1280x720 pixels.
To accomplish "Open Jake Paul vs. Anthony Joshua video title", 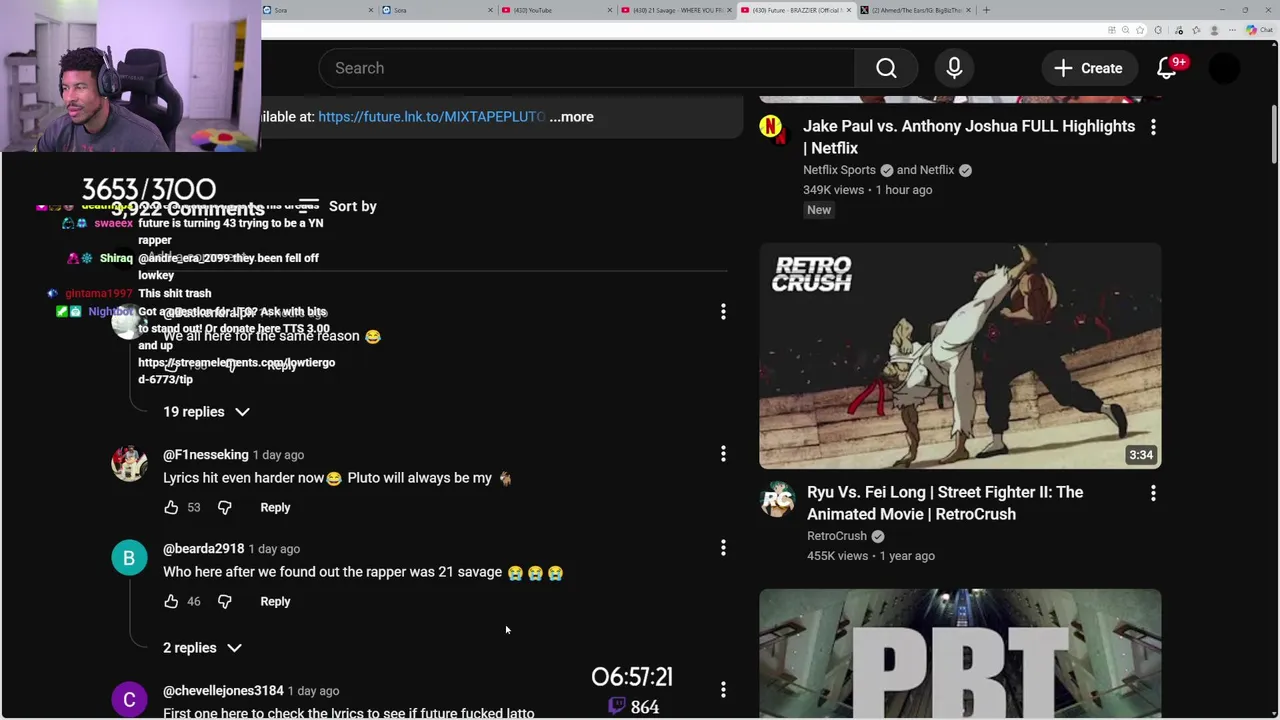I will coord(969,137).
